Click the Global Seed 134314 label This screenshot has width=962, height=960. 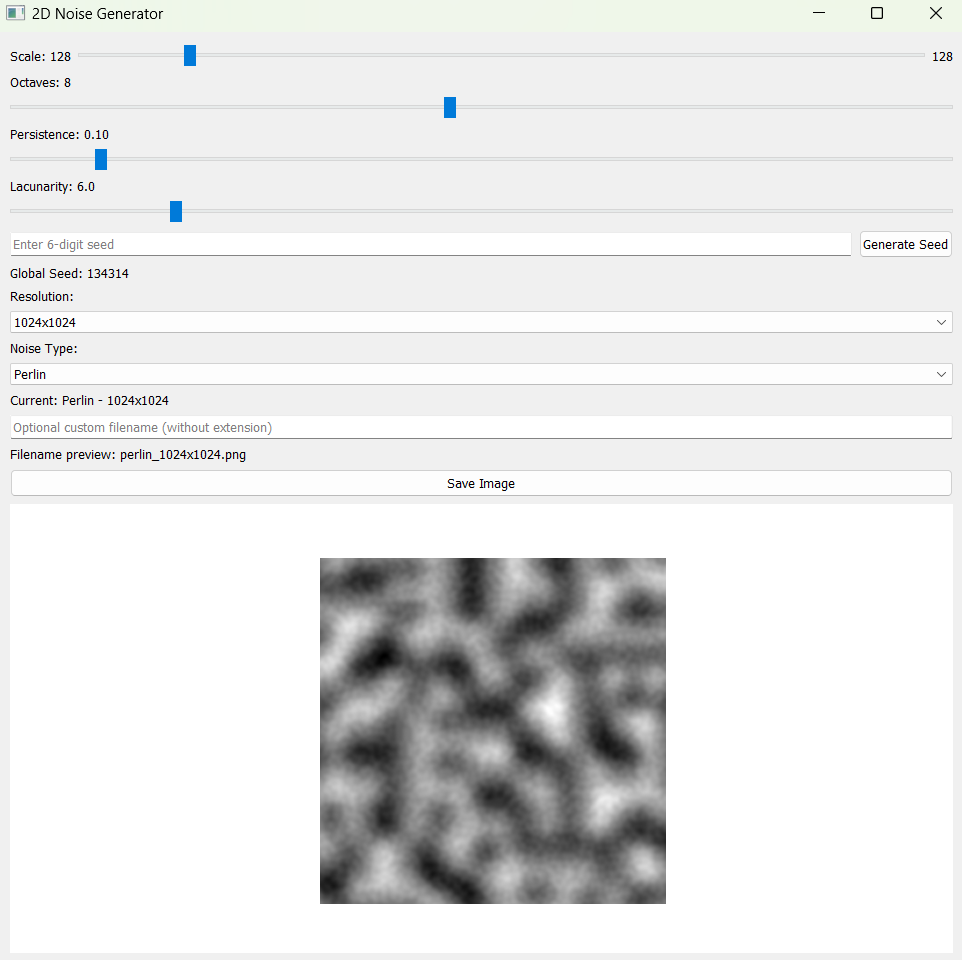pyautogui.click(x=69, y=272)
